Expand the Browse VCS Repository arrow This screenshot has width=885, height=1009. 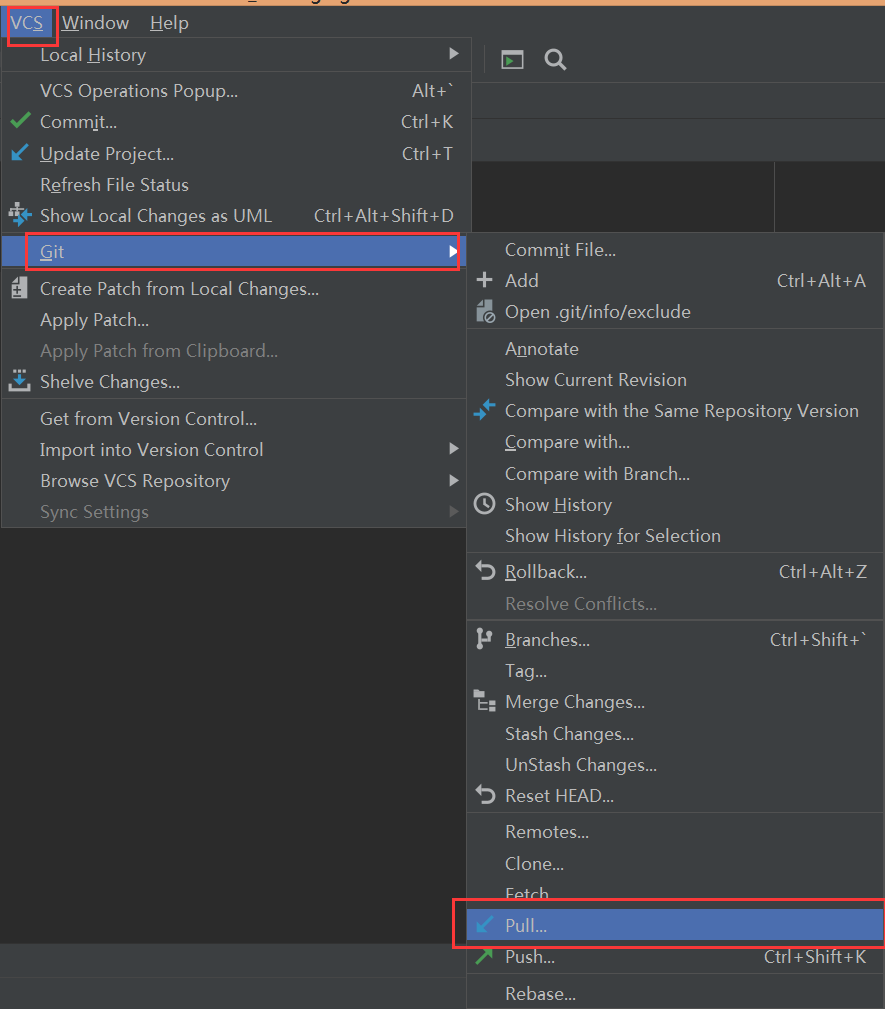tap(454, 481)
